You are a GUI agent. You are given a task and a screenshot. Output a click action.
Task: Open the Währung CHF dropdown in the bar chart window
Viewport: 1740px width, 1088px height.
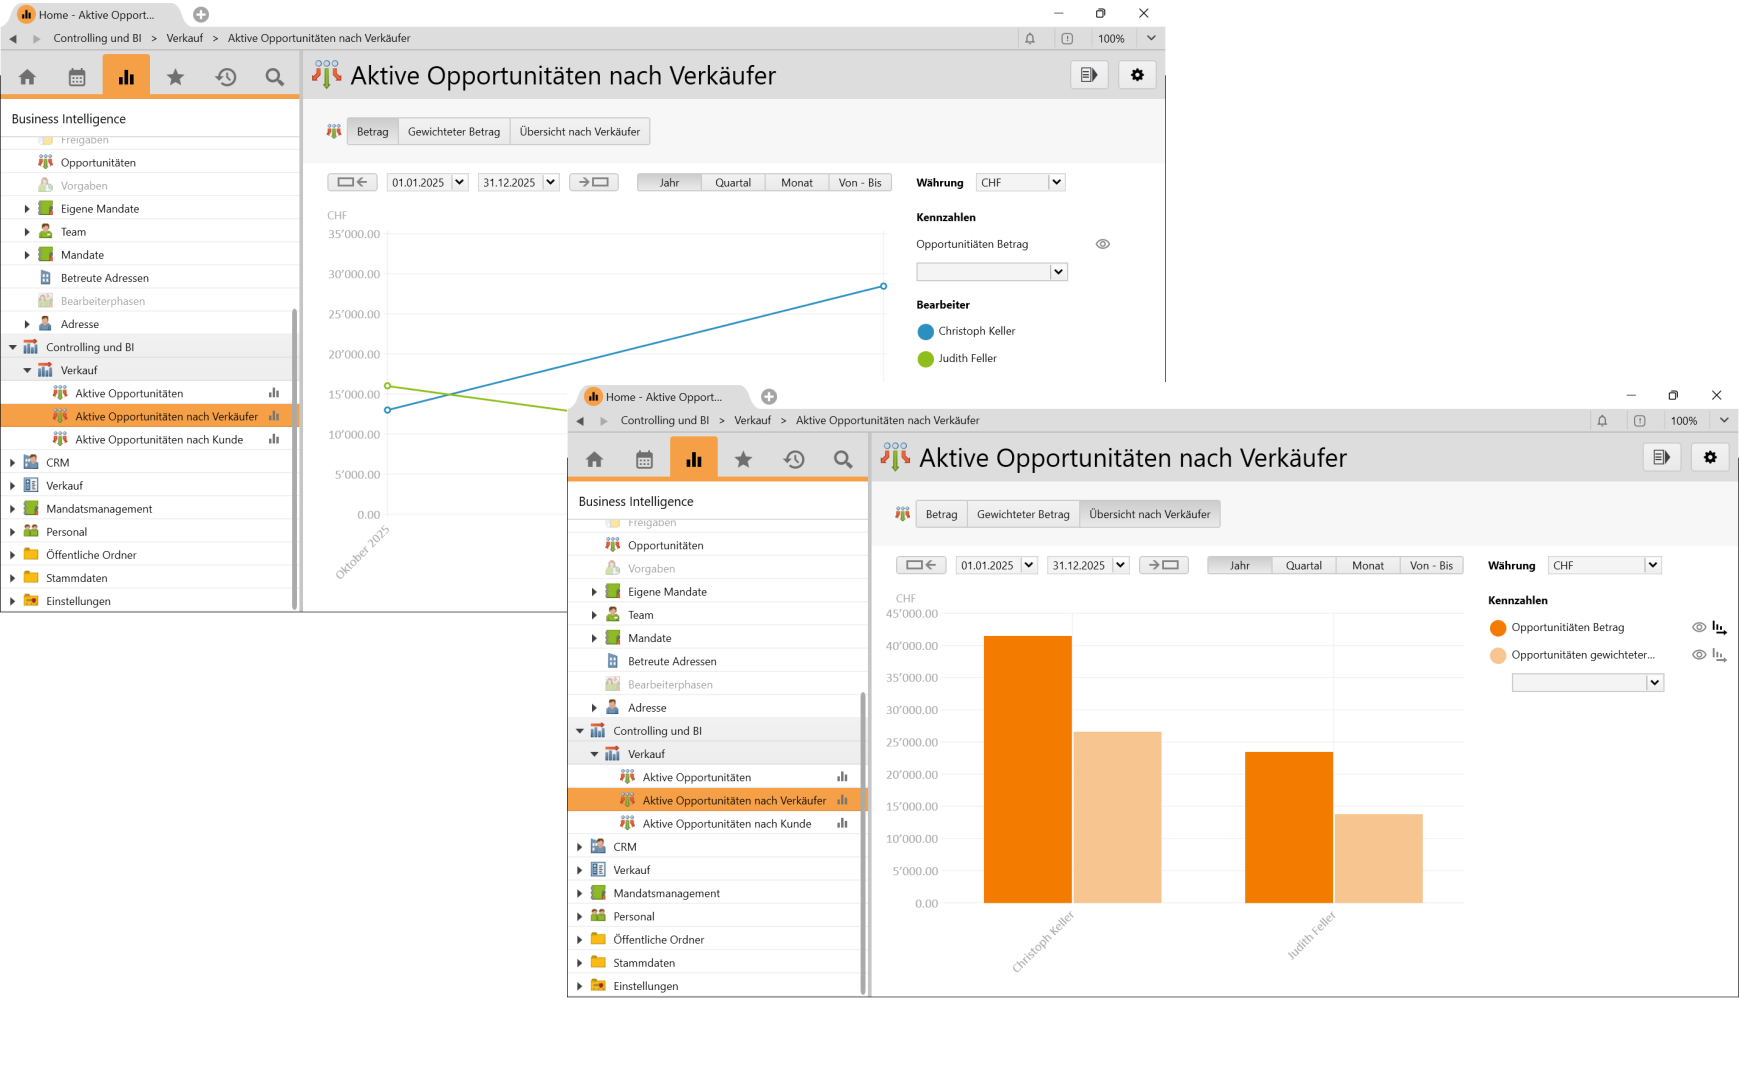click(x=1653, y=565)
